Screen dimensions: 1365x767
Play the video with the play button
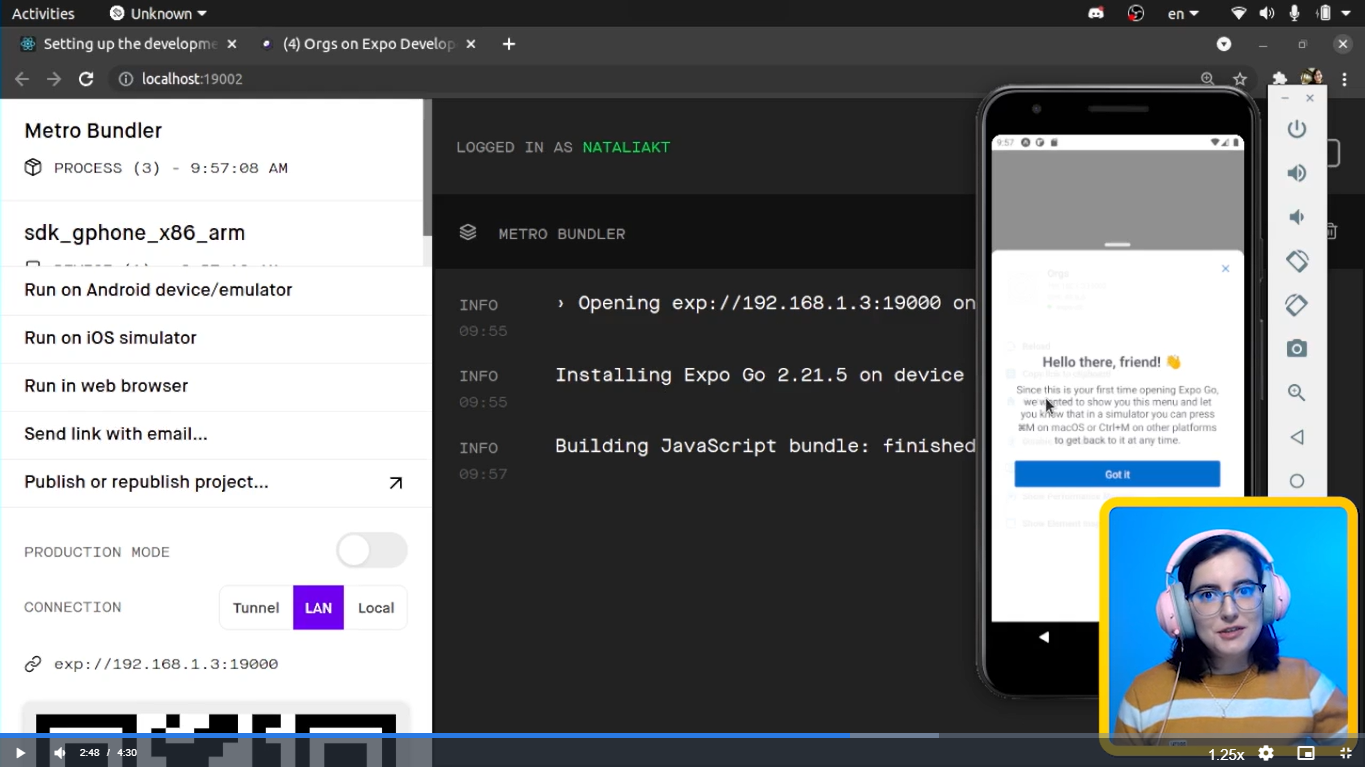pyautogui.click(x=20, y=753)
